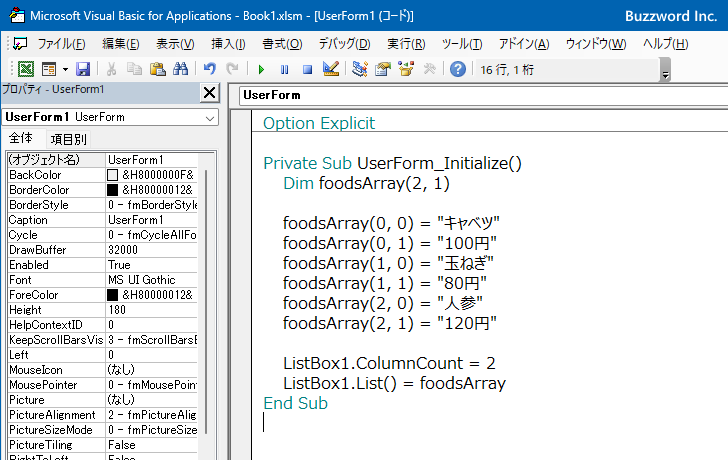
Task: Save Book1.xlsm with the floppy icon
Action: pyautogui.click(x=83, y=69)
